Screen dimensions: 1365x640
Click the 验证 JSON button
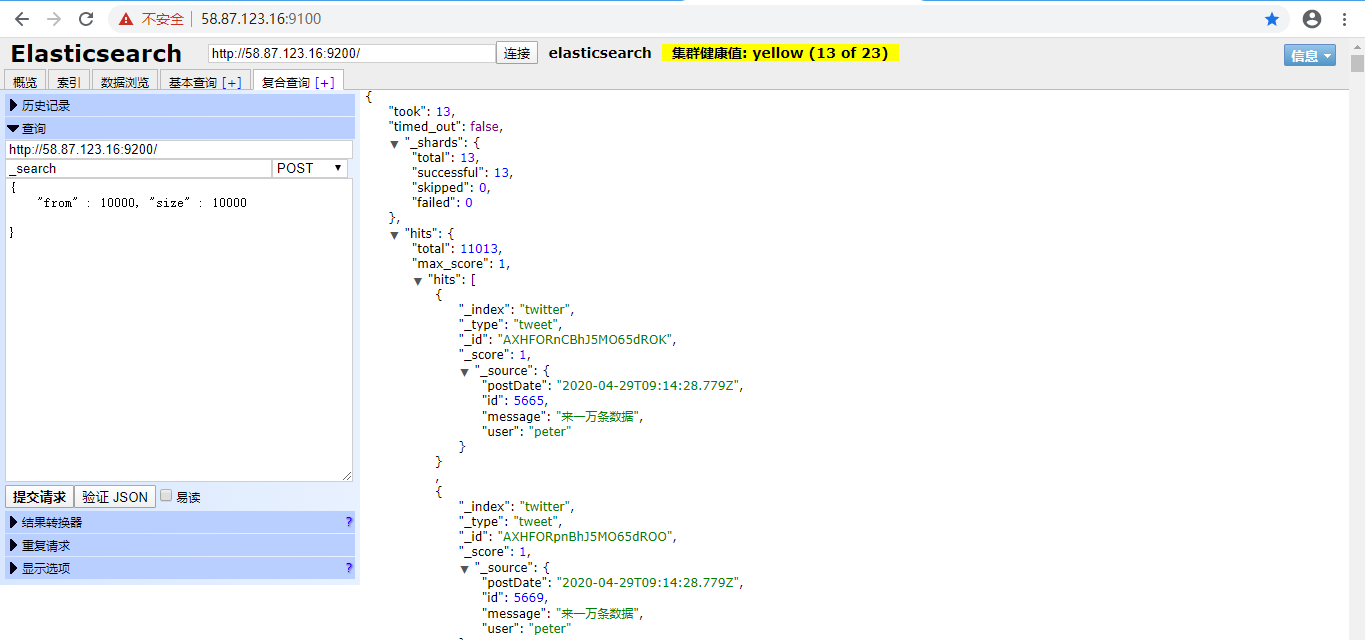[115, 497]
